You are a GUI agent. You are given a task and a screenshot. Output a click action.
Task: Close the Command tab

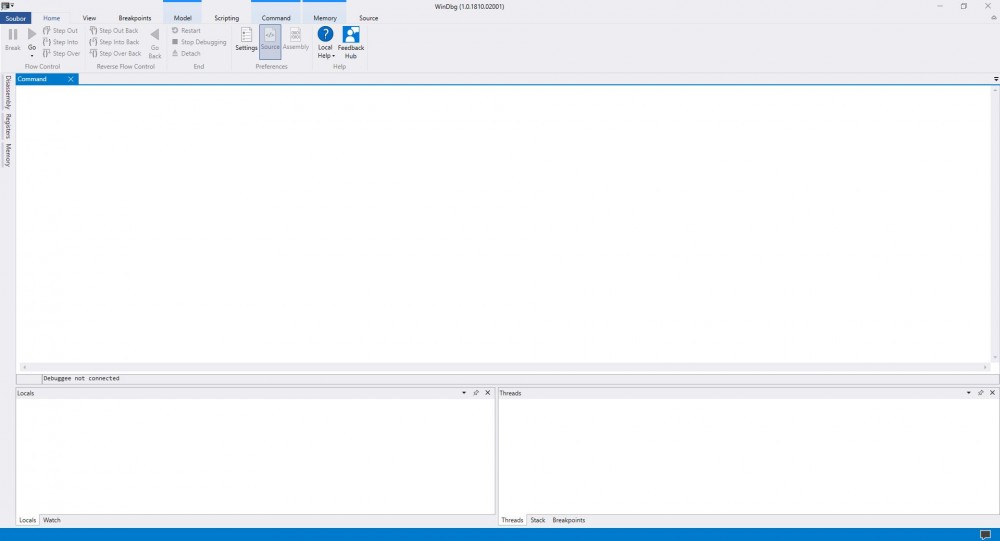pos(70,79)
